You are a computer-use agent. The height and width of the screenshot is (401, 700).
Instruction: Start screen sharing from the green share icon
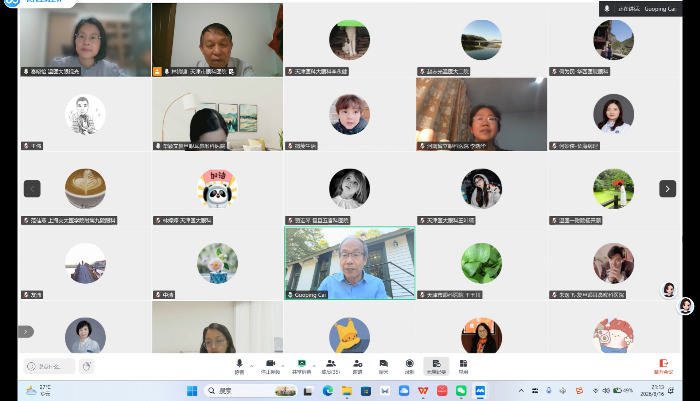pos(302,366)
